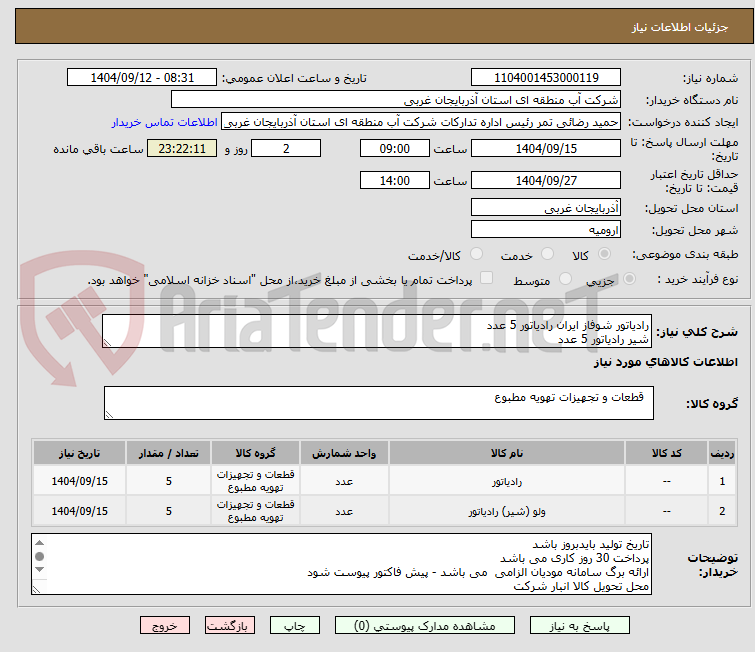This screenshot has width=755, height=652.
Task: Click resize handle of گروه کالا box
Action: 109,415
